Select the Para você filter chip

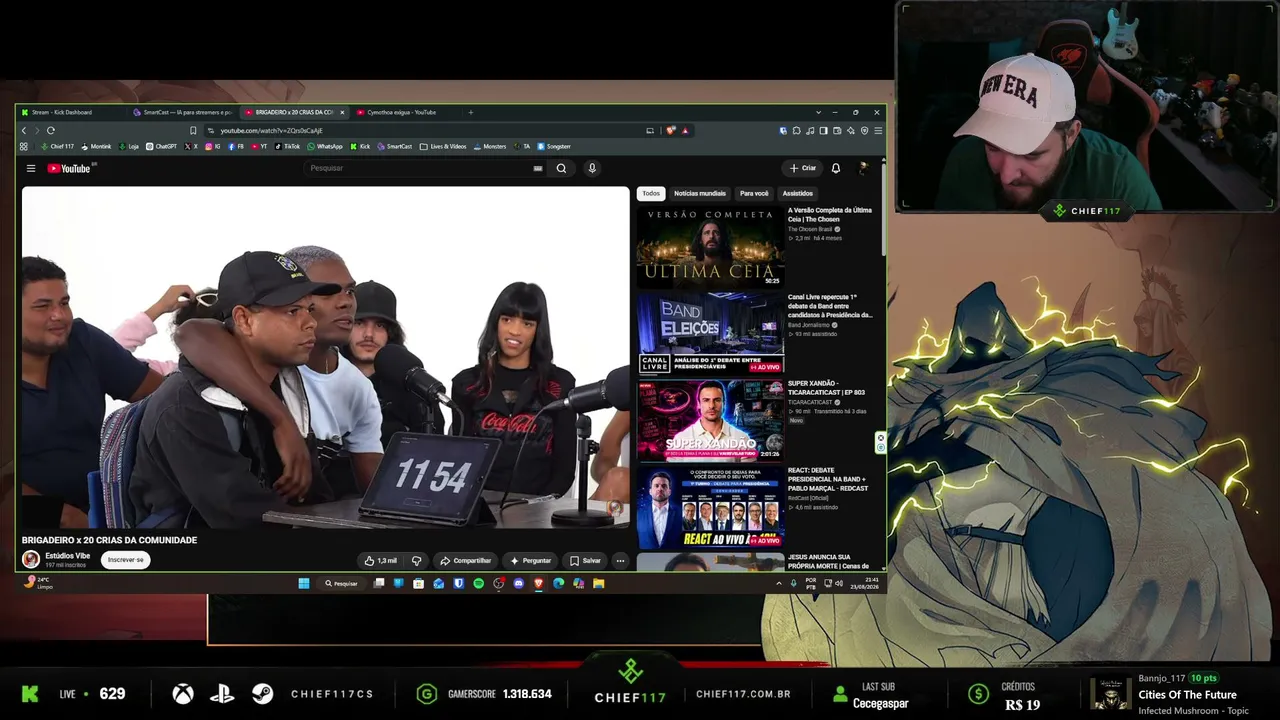click(x=754, y=193)
